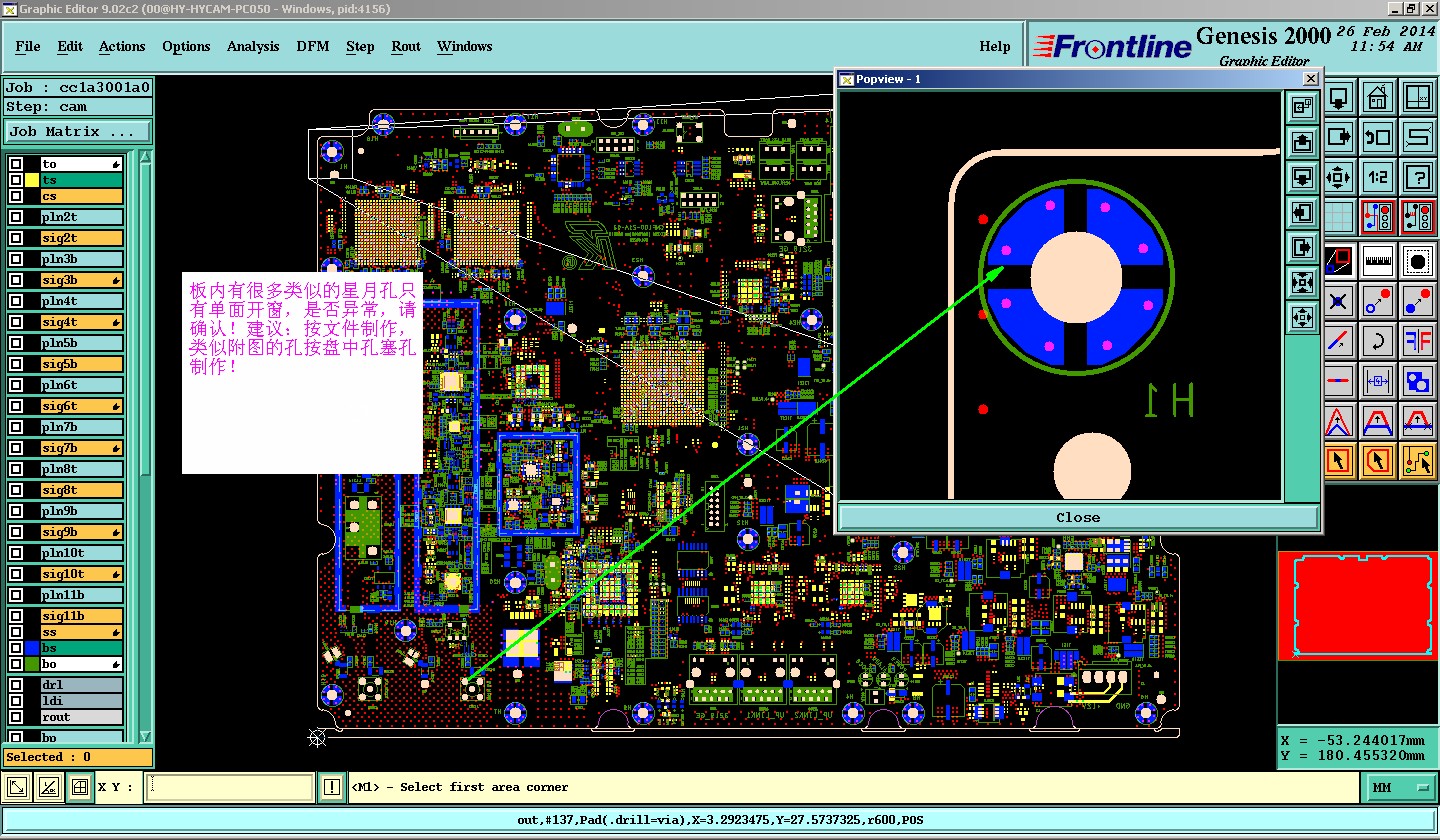This screenshot has width=1440, height=840.
Task: Click the undo arrow rectangle icon
Action: [x=1378, y=137]
